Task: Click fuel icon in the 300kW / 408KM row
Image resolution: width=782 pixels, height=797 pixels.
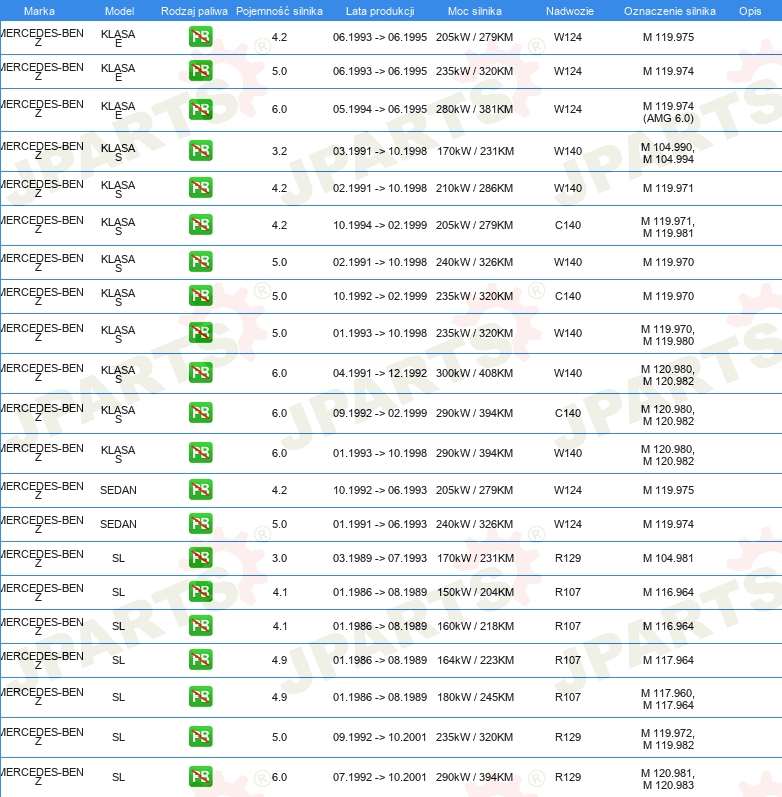Action: [200, 373]
